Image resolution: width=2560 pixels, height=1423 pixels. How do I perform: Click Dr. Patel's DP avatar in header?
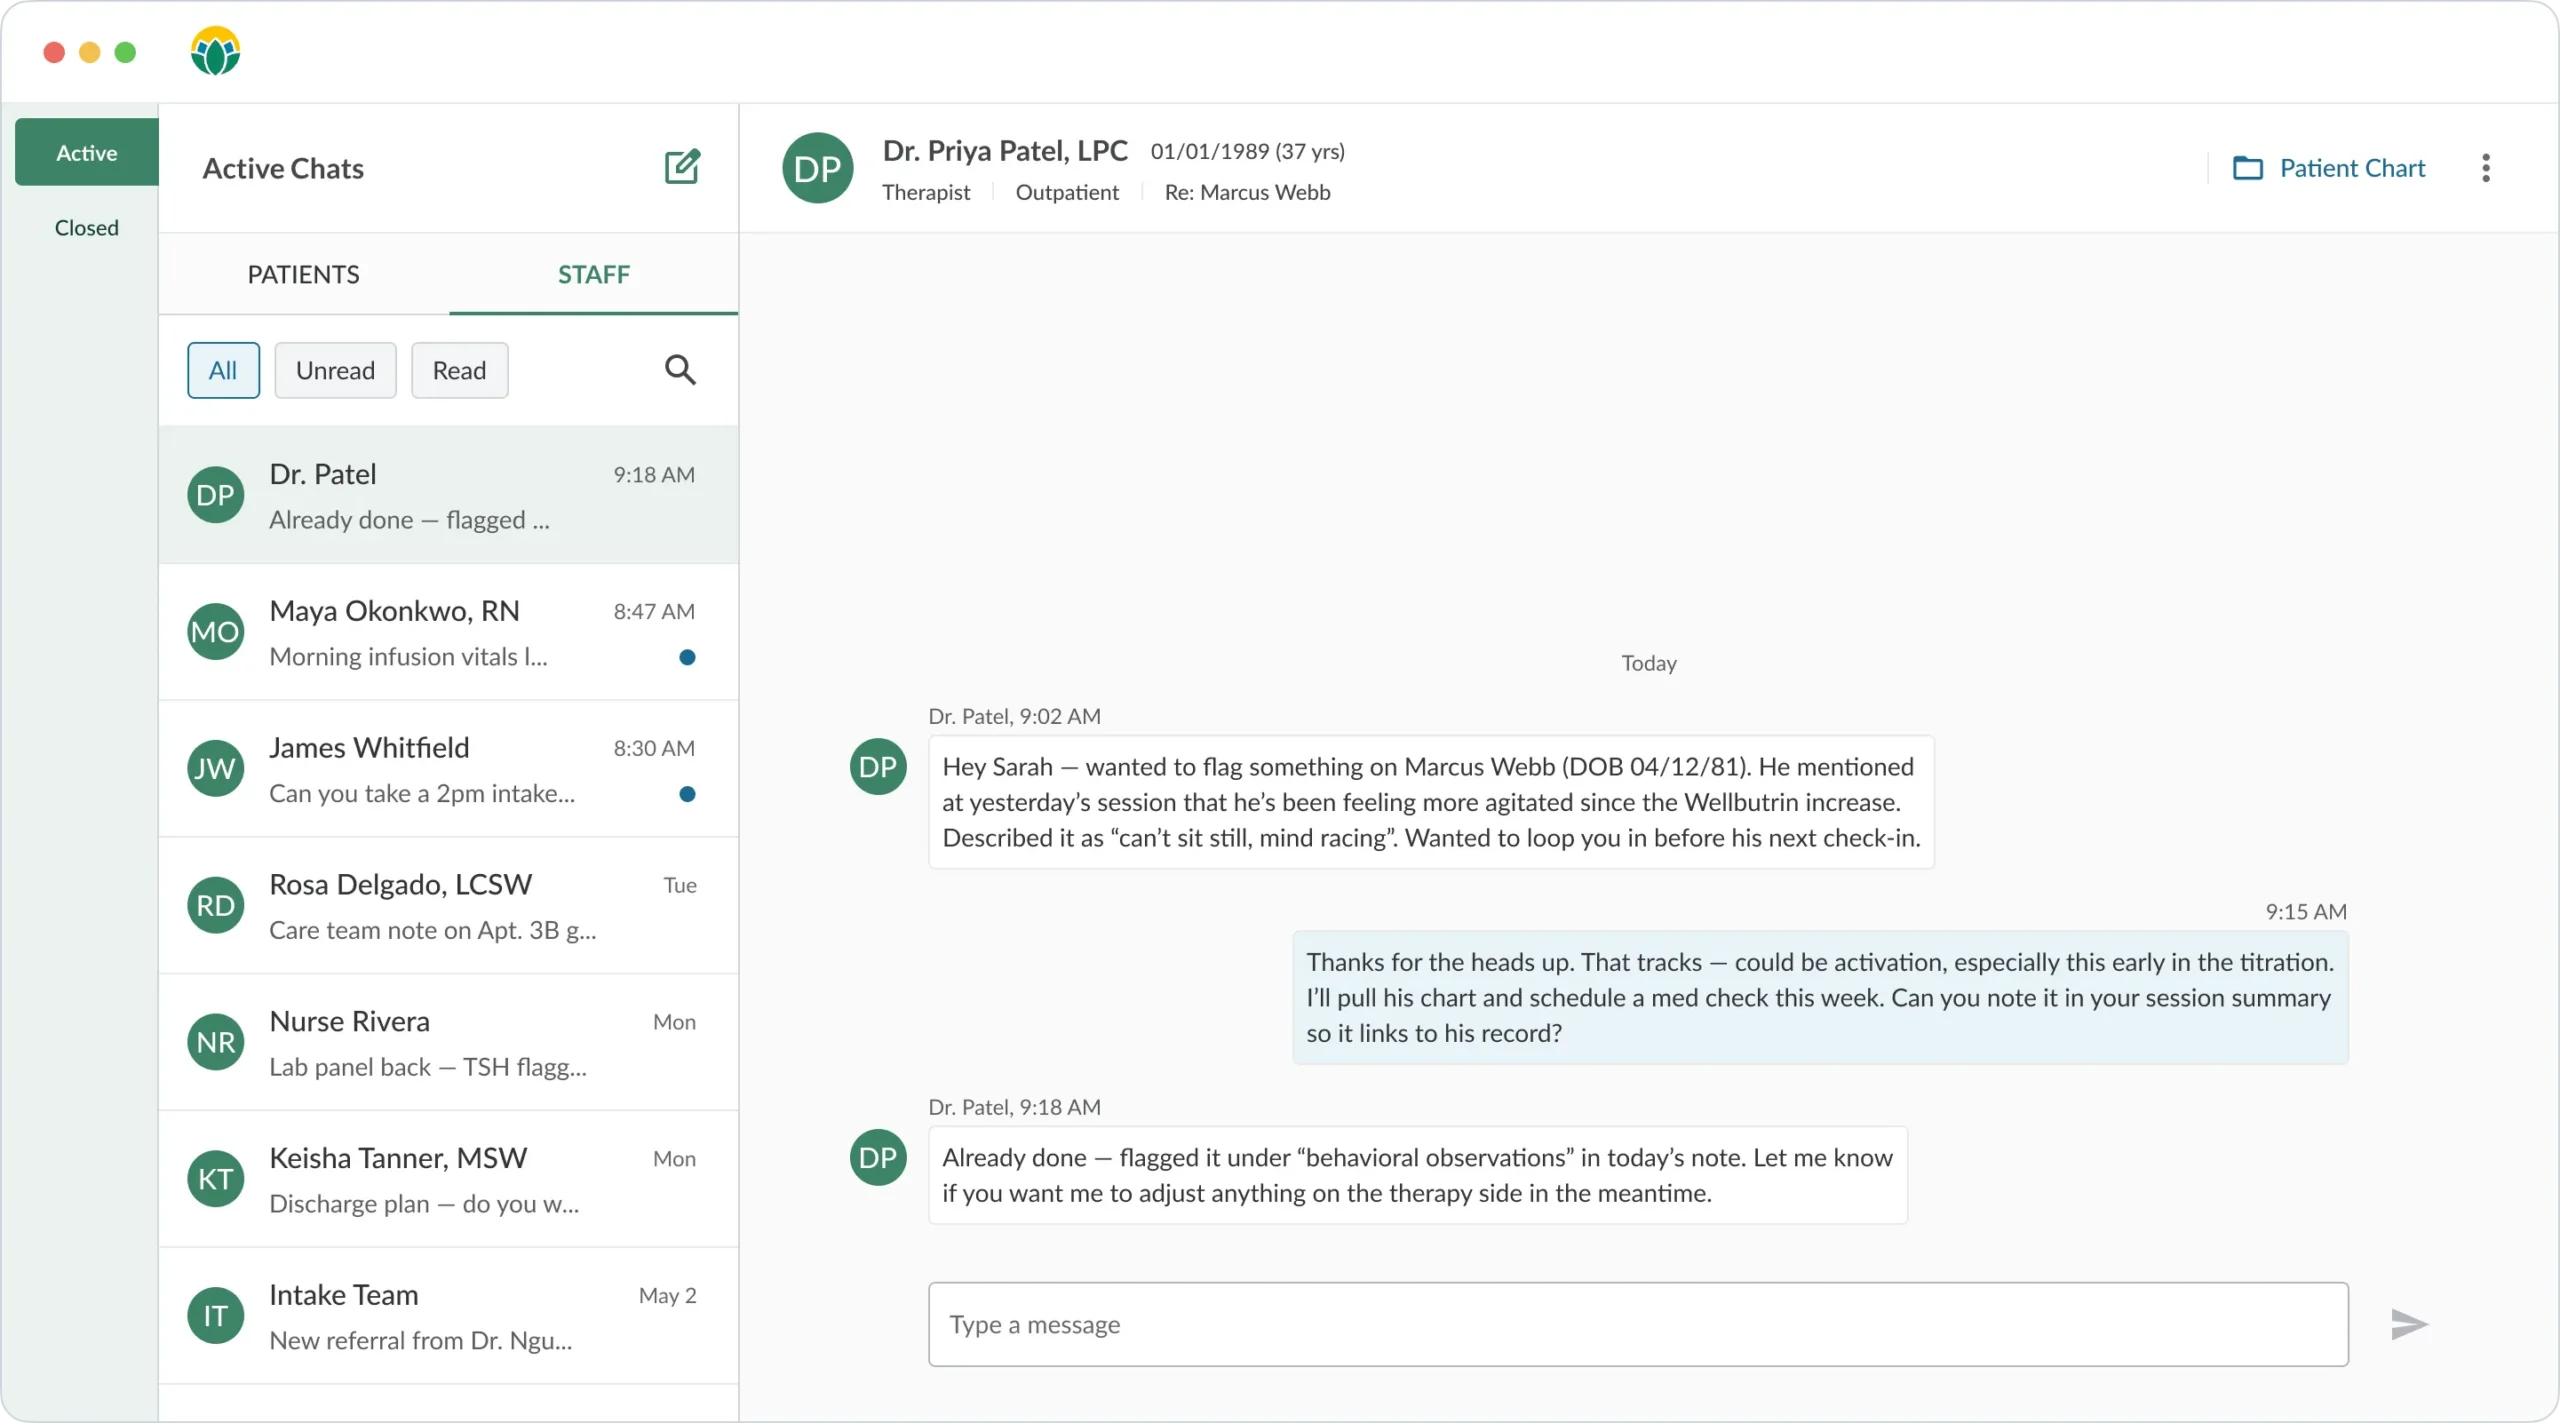(817, 168)
